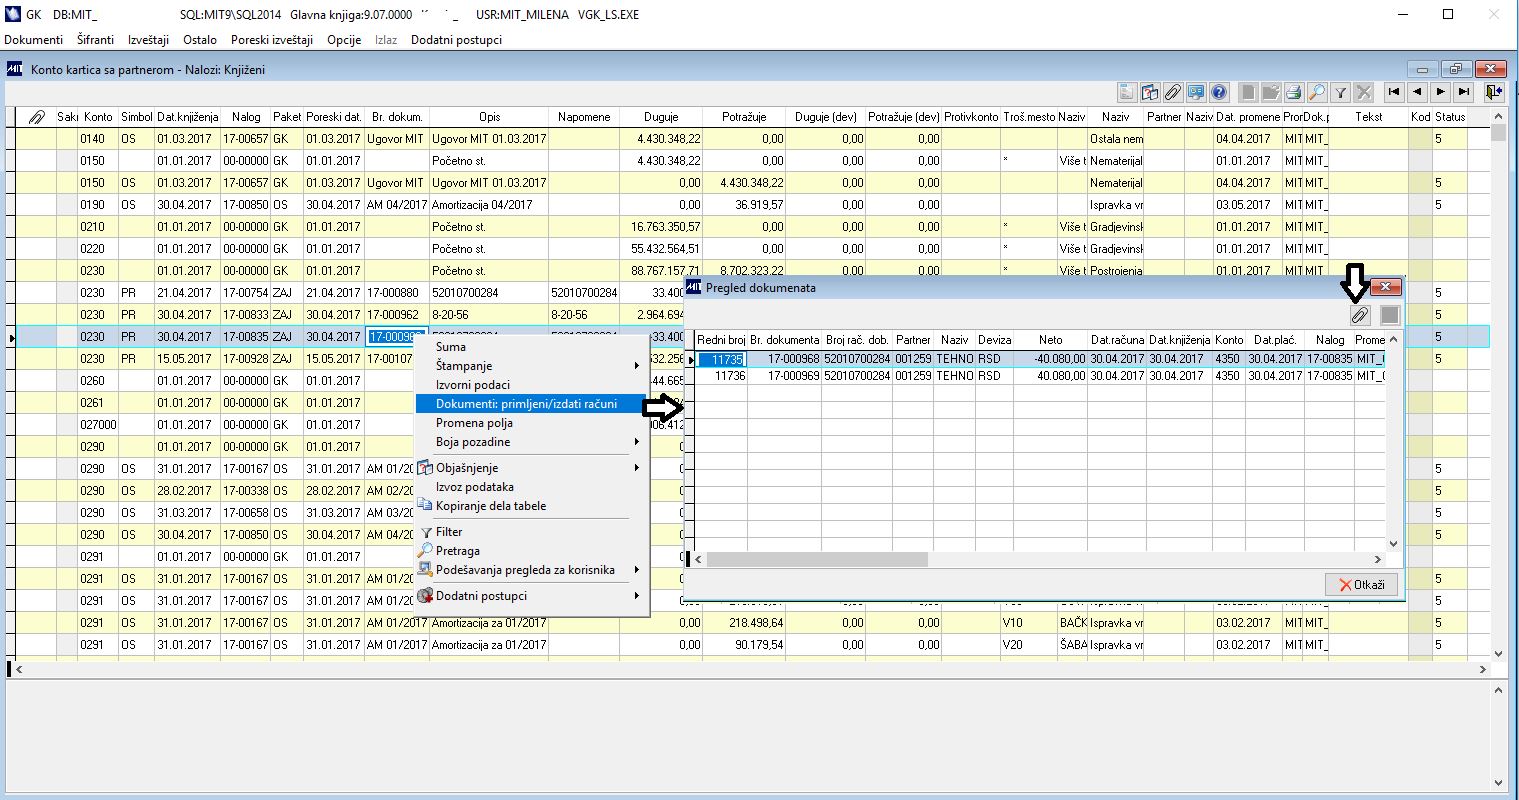Open Dodatni postupci in menu bar

(456, 40)
